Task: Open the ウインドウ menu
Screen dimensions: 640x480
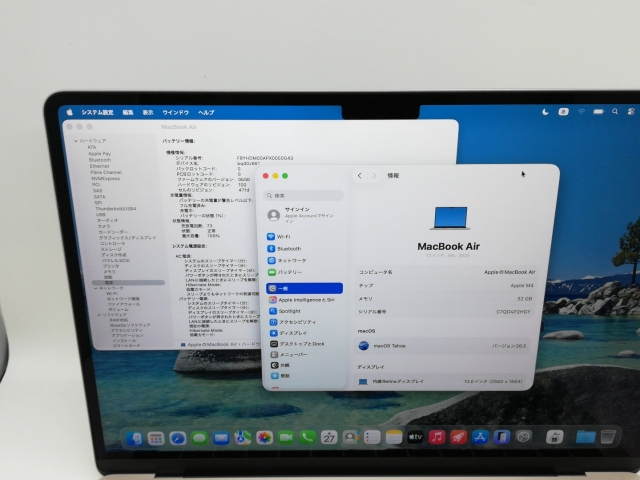Action: [x=176, y=112]
